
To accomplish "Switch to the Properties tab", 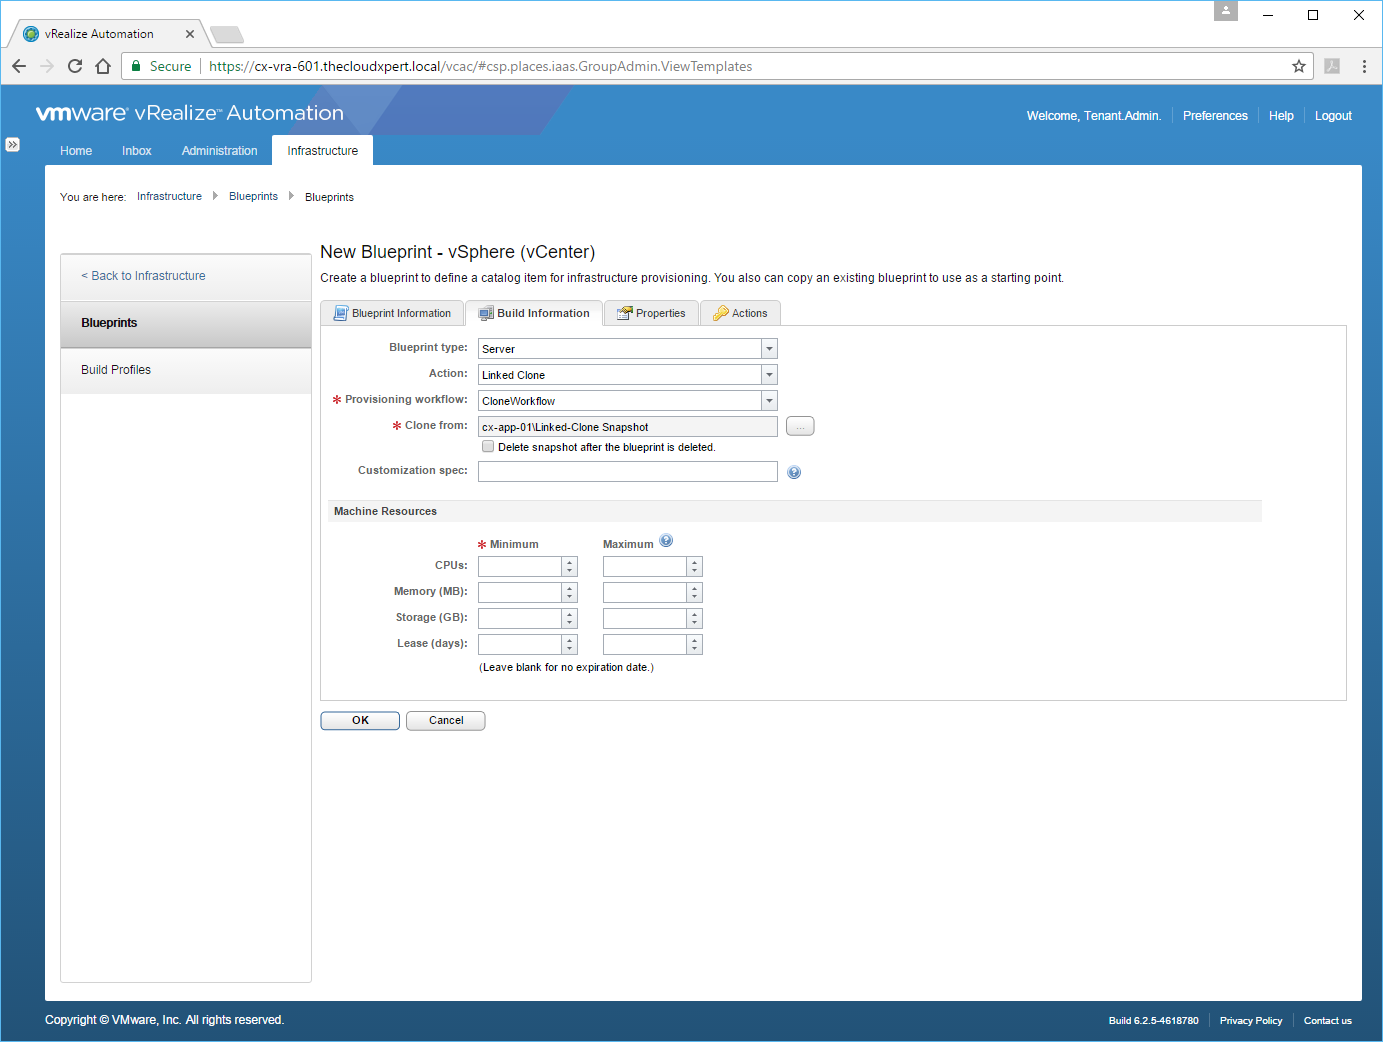I will (651, 313).
